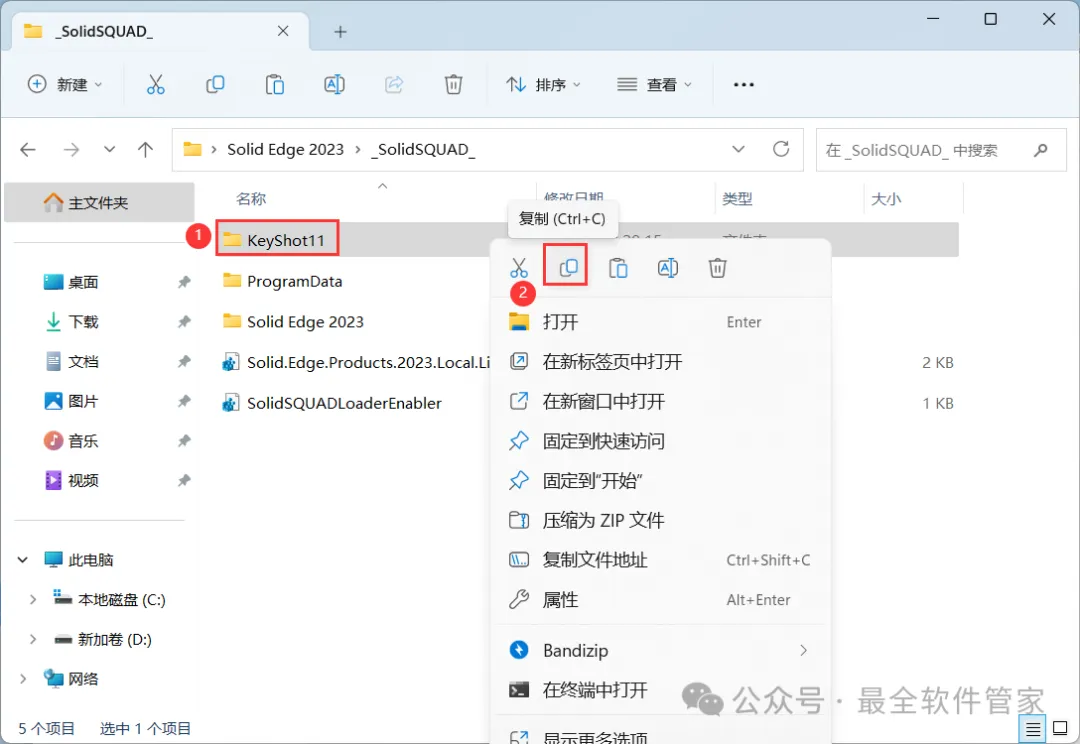Viewport: 1080px width, 744px height.
Task: Click Solid Edge 2023 in the breadcrumb
Action: 285,149
